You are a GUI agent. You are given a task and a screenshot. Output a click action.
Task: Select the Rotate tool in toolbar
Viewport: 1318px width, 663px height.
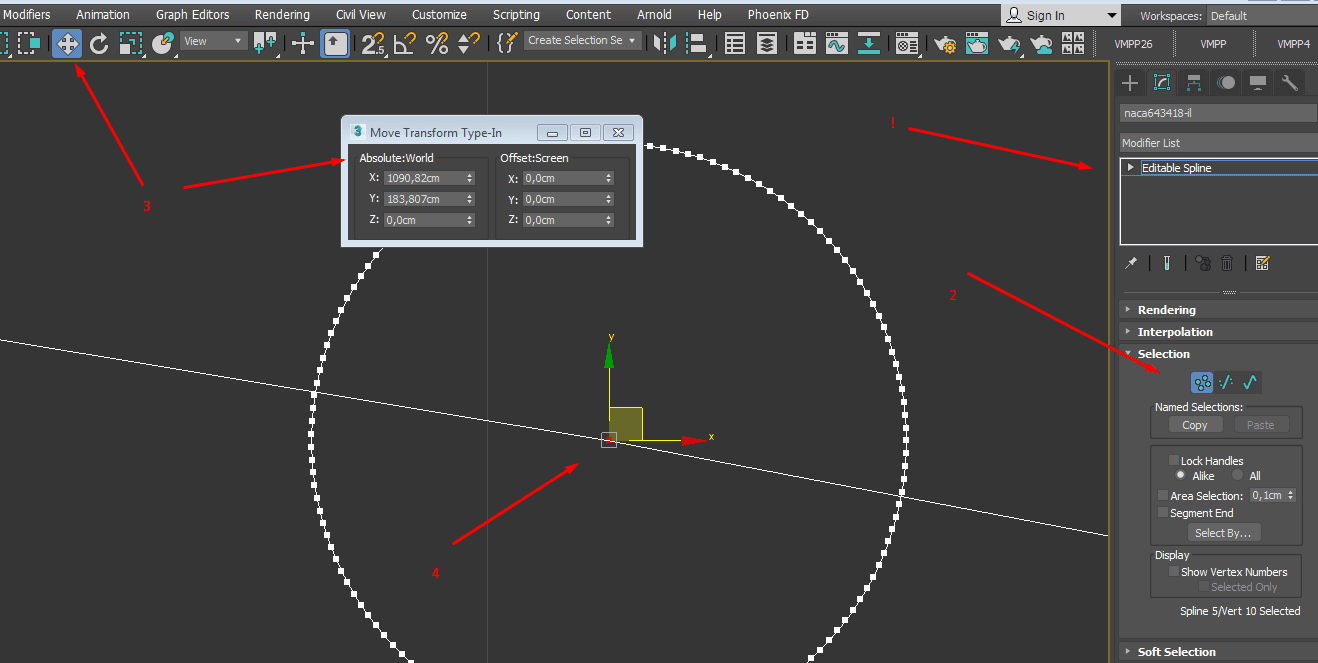point(99,43)
